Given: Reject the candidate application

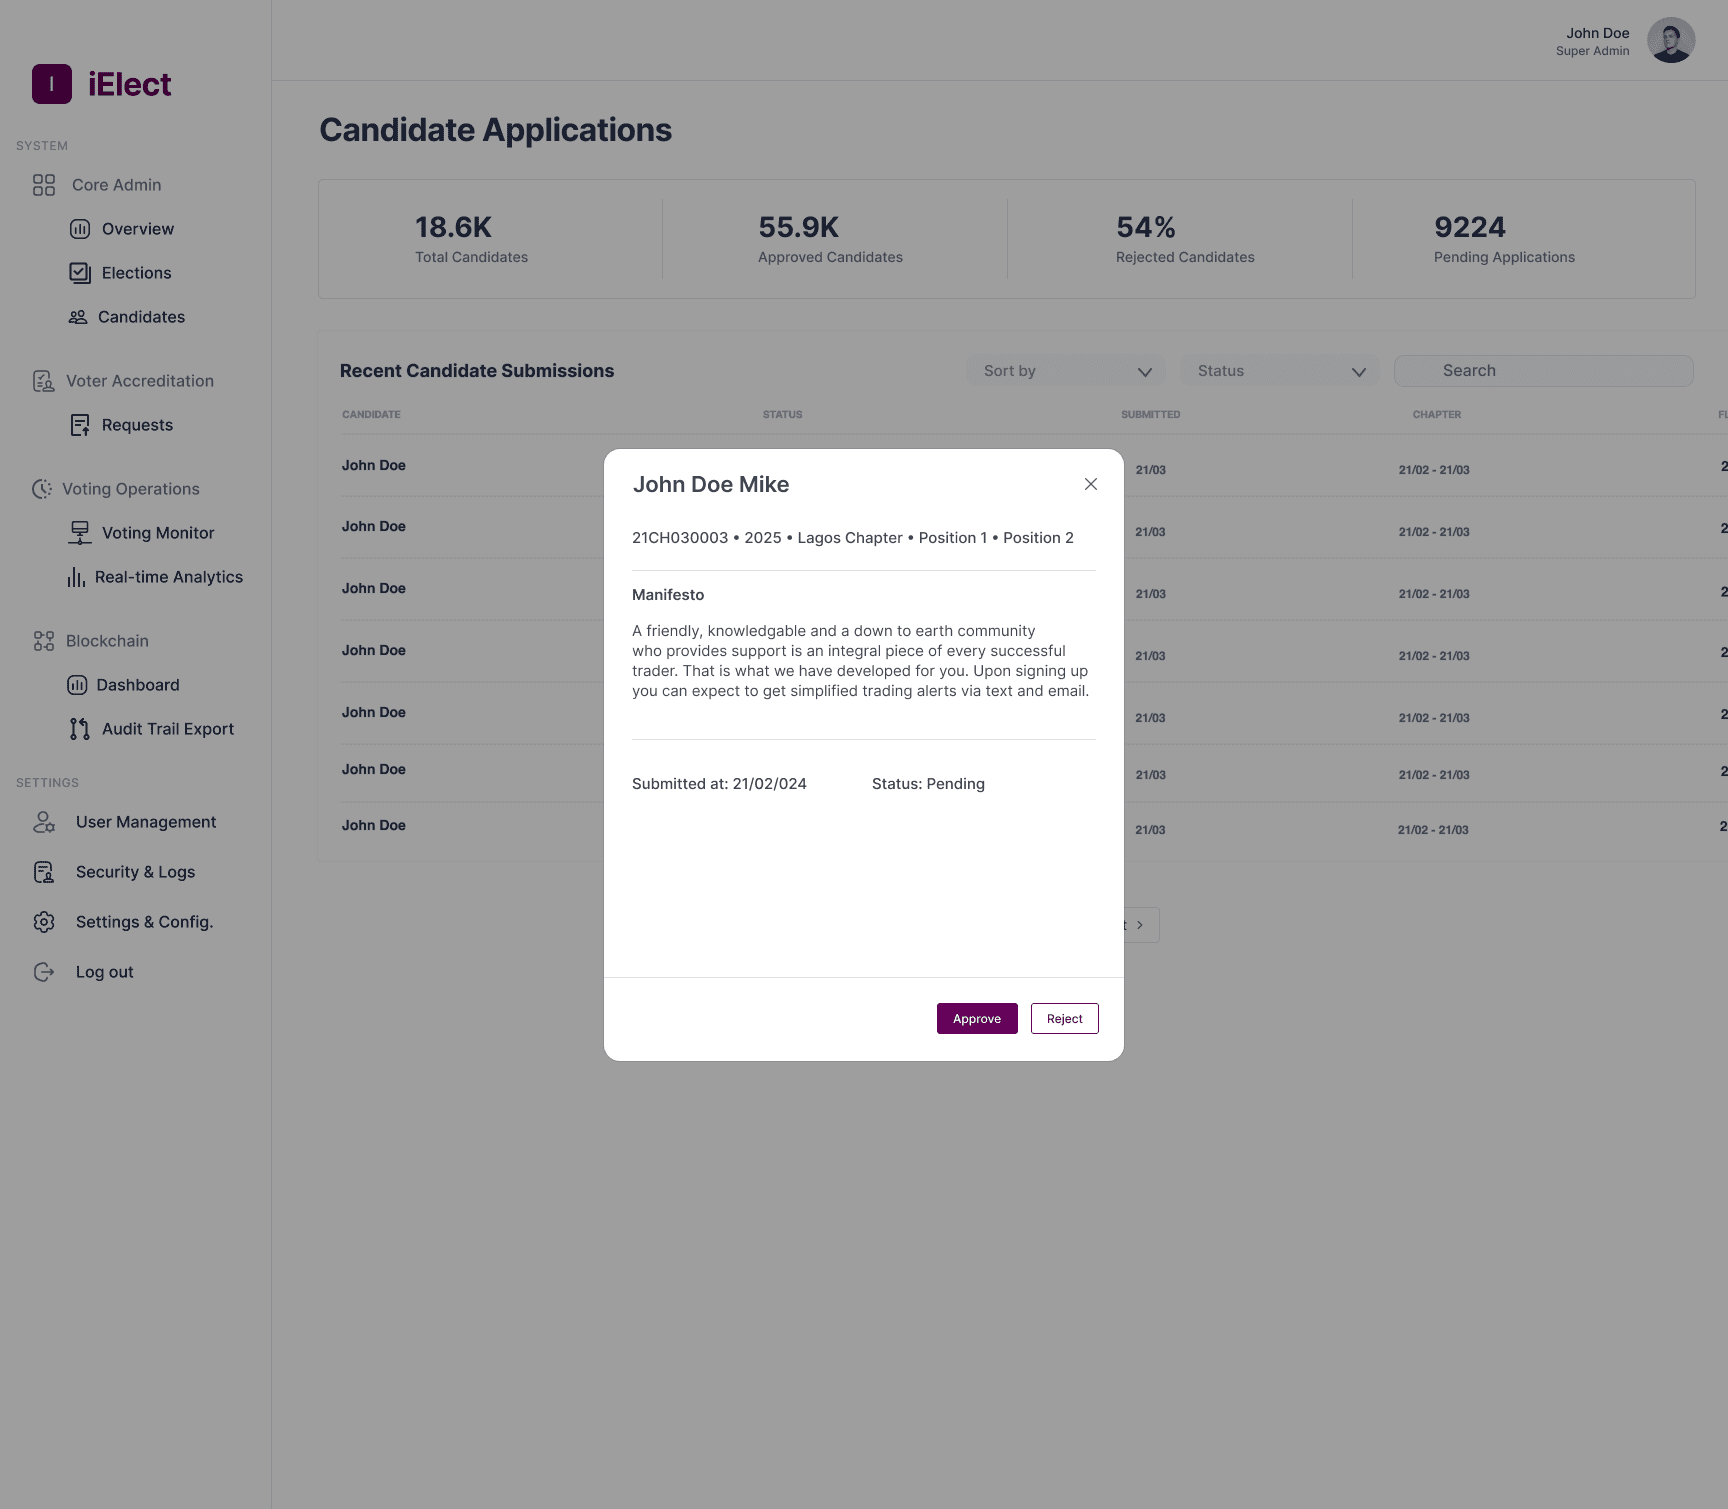Looking at the screenshot, I should (x=1064, y=1018).
